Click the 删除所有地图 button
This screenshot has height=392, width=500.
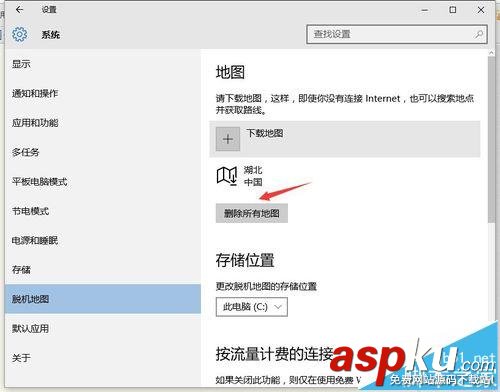(252, 213)
